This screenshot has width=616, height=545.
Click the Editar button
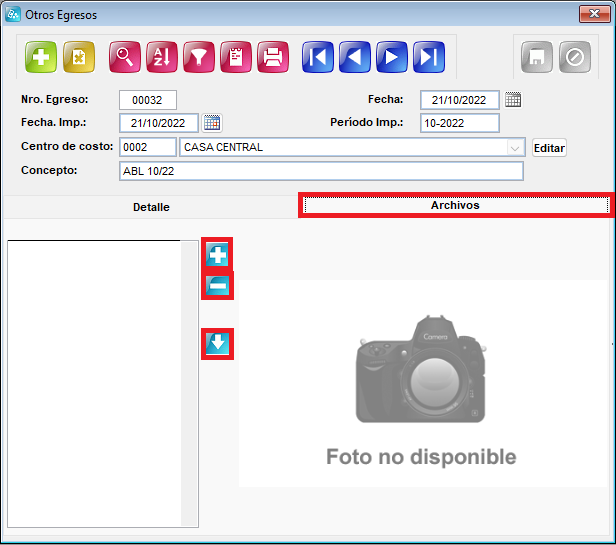[549, 148]
